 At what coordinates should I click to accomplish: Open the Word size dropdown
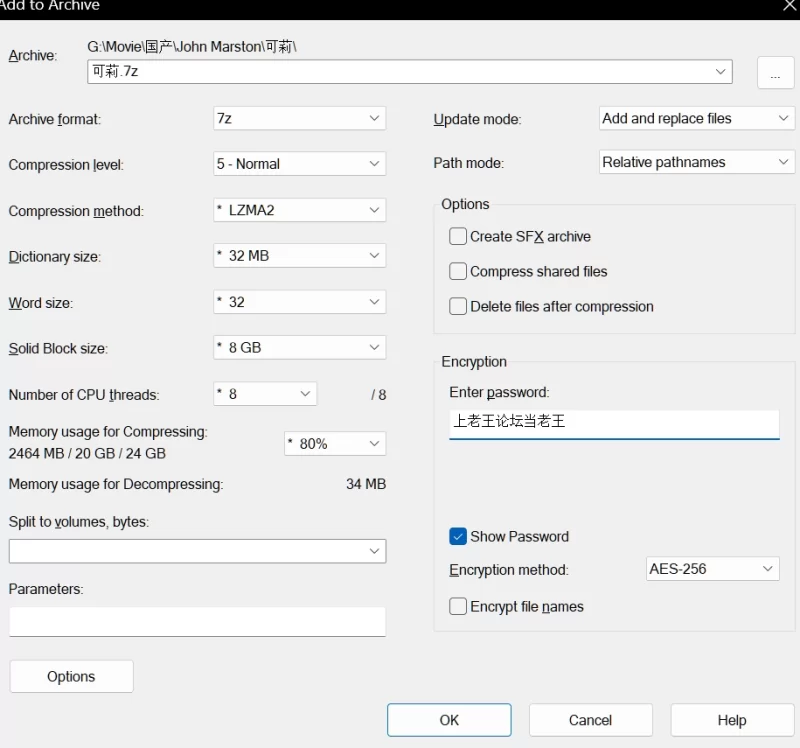[x=299, y=302]
